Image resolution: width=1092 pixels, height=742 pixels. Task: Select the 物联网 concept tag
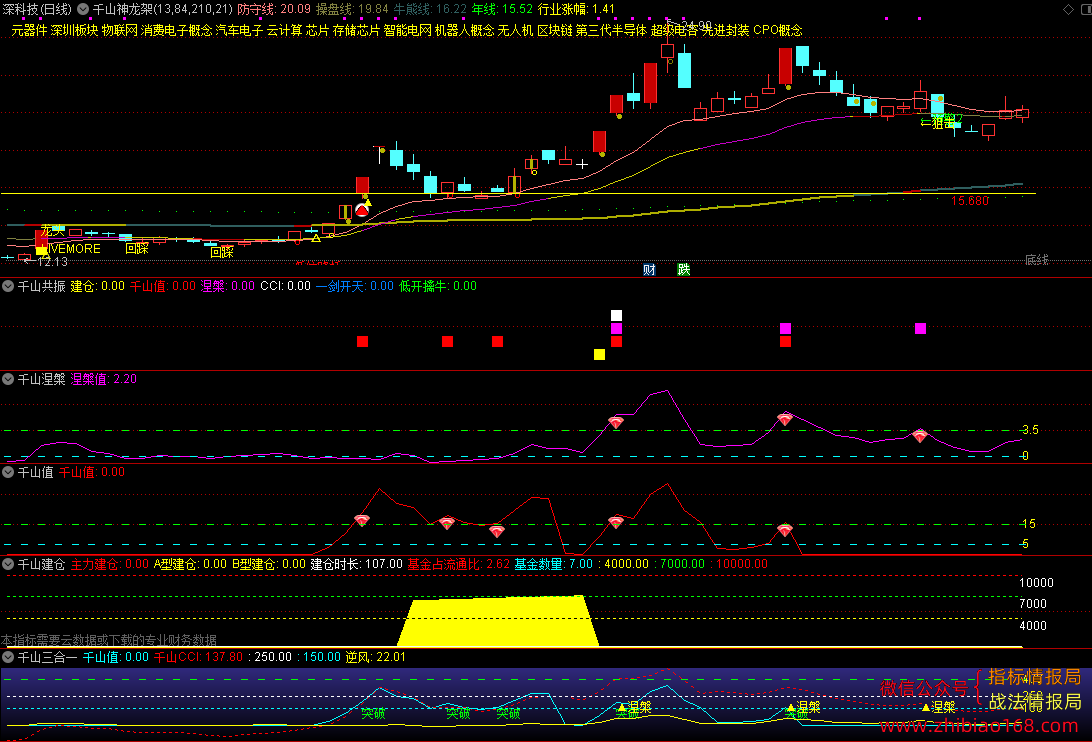pos(119,31)
